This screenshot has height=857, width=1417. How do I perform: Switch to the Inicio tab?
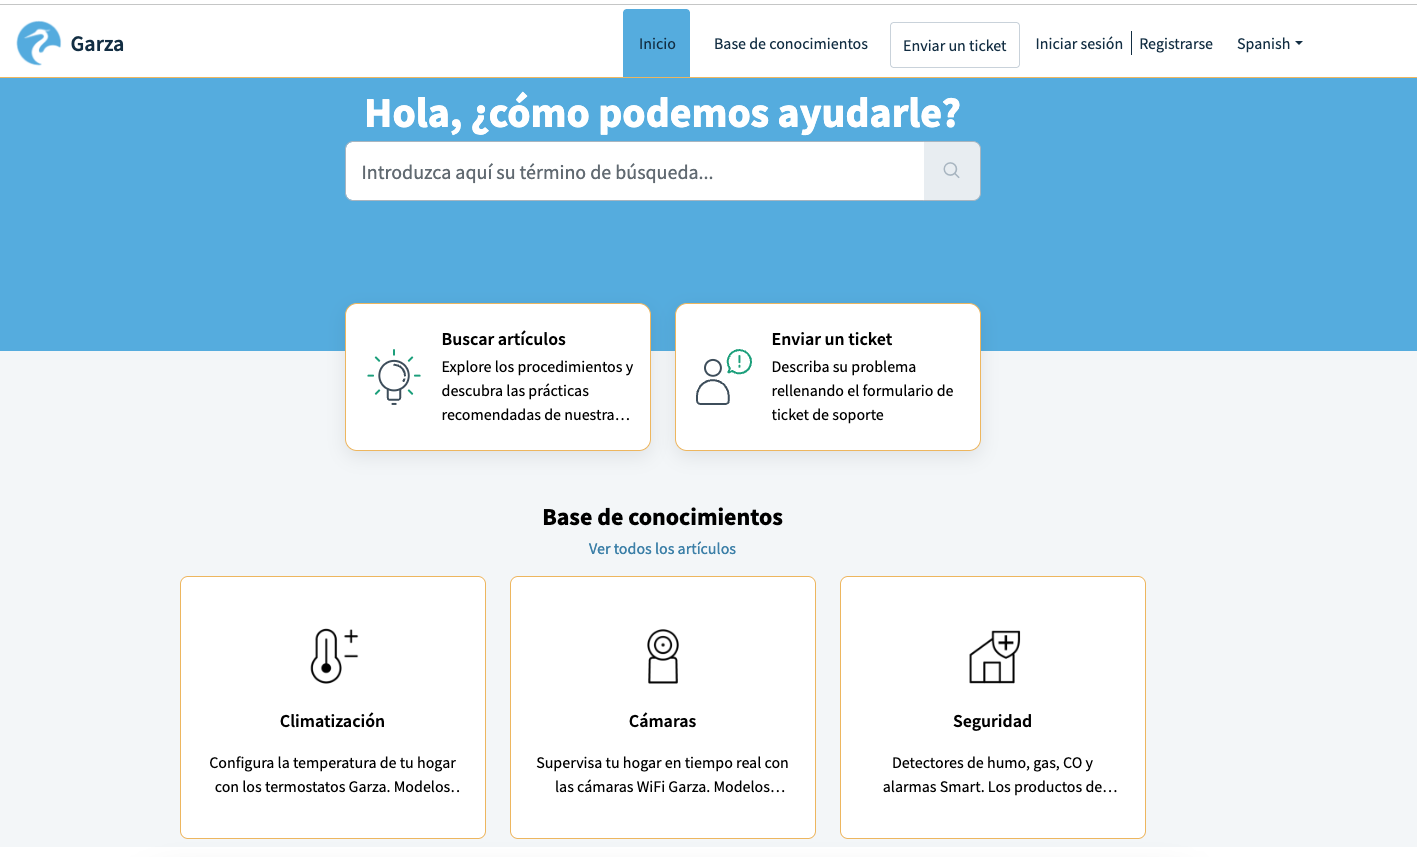656,43
